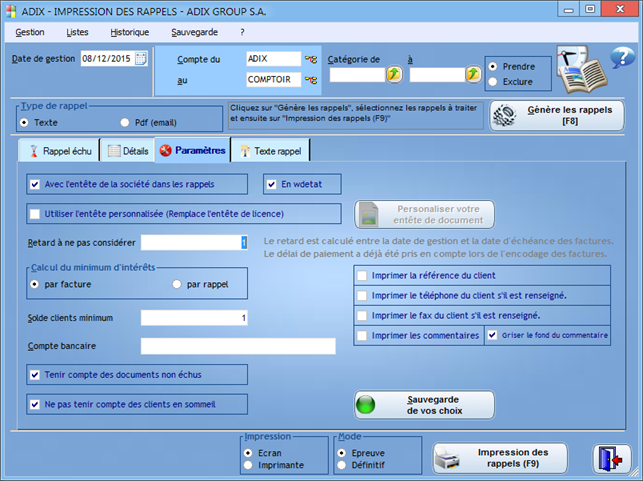
Task: Open help via the blue question mark bubble
Action: click(x=622, y=57)
